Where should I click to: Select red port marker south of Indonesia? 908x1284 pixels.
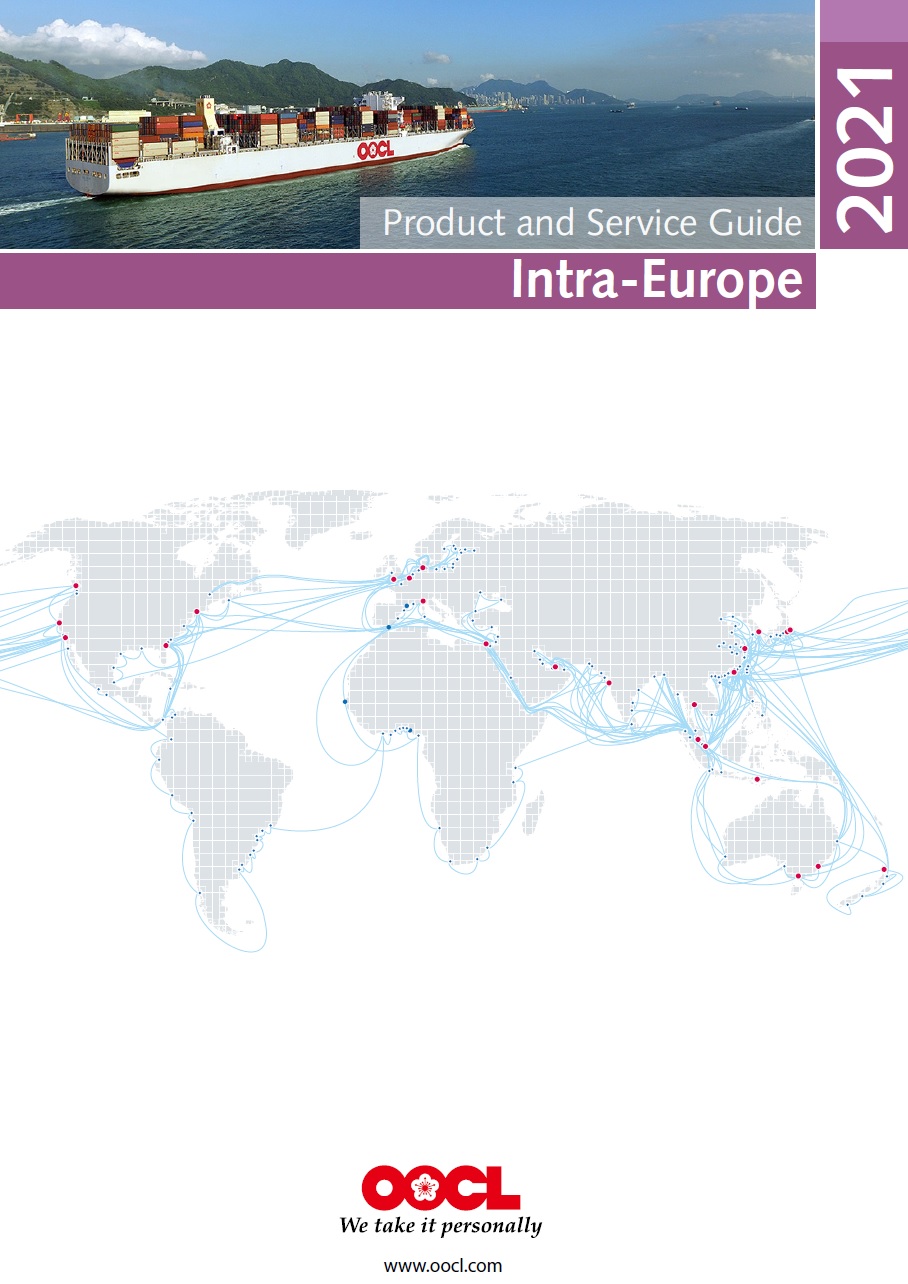(x=757, y=779)
